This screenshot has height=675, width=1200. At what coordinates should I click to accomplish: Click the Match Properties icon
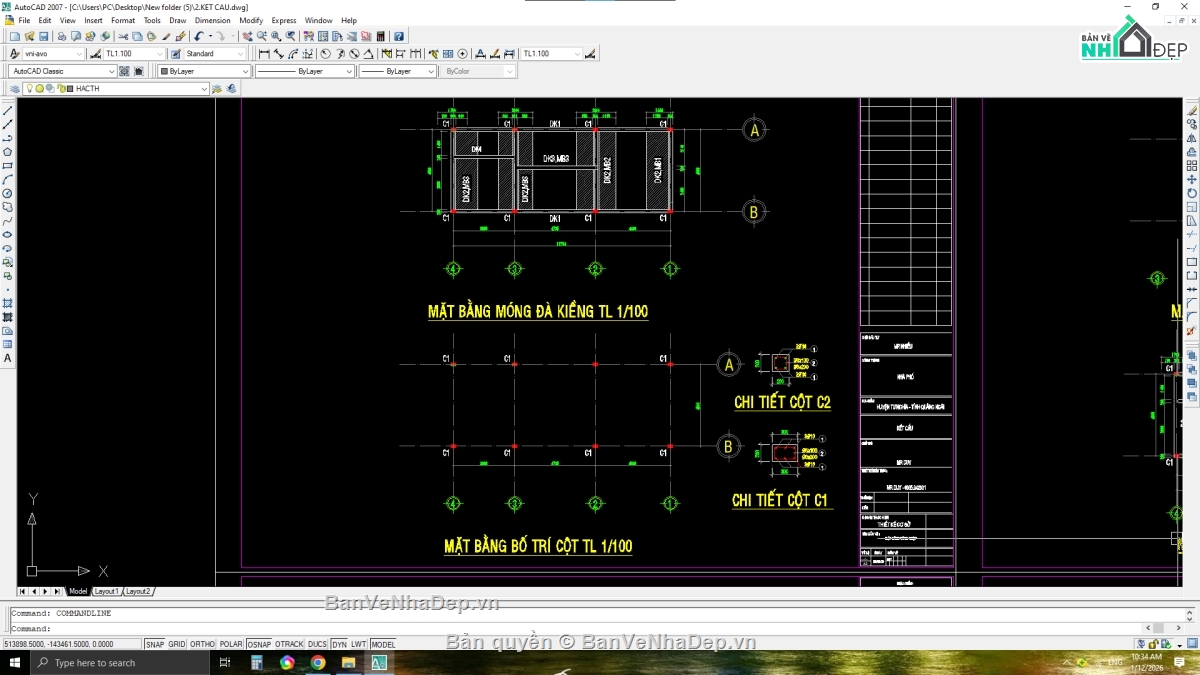[x=166, y=36]
